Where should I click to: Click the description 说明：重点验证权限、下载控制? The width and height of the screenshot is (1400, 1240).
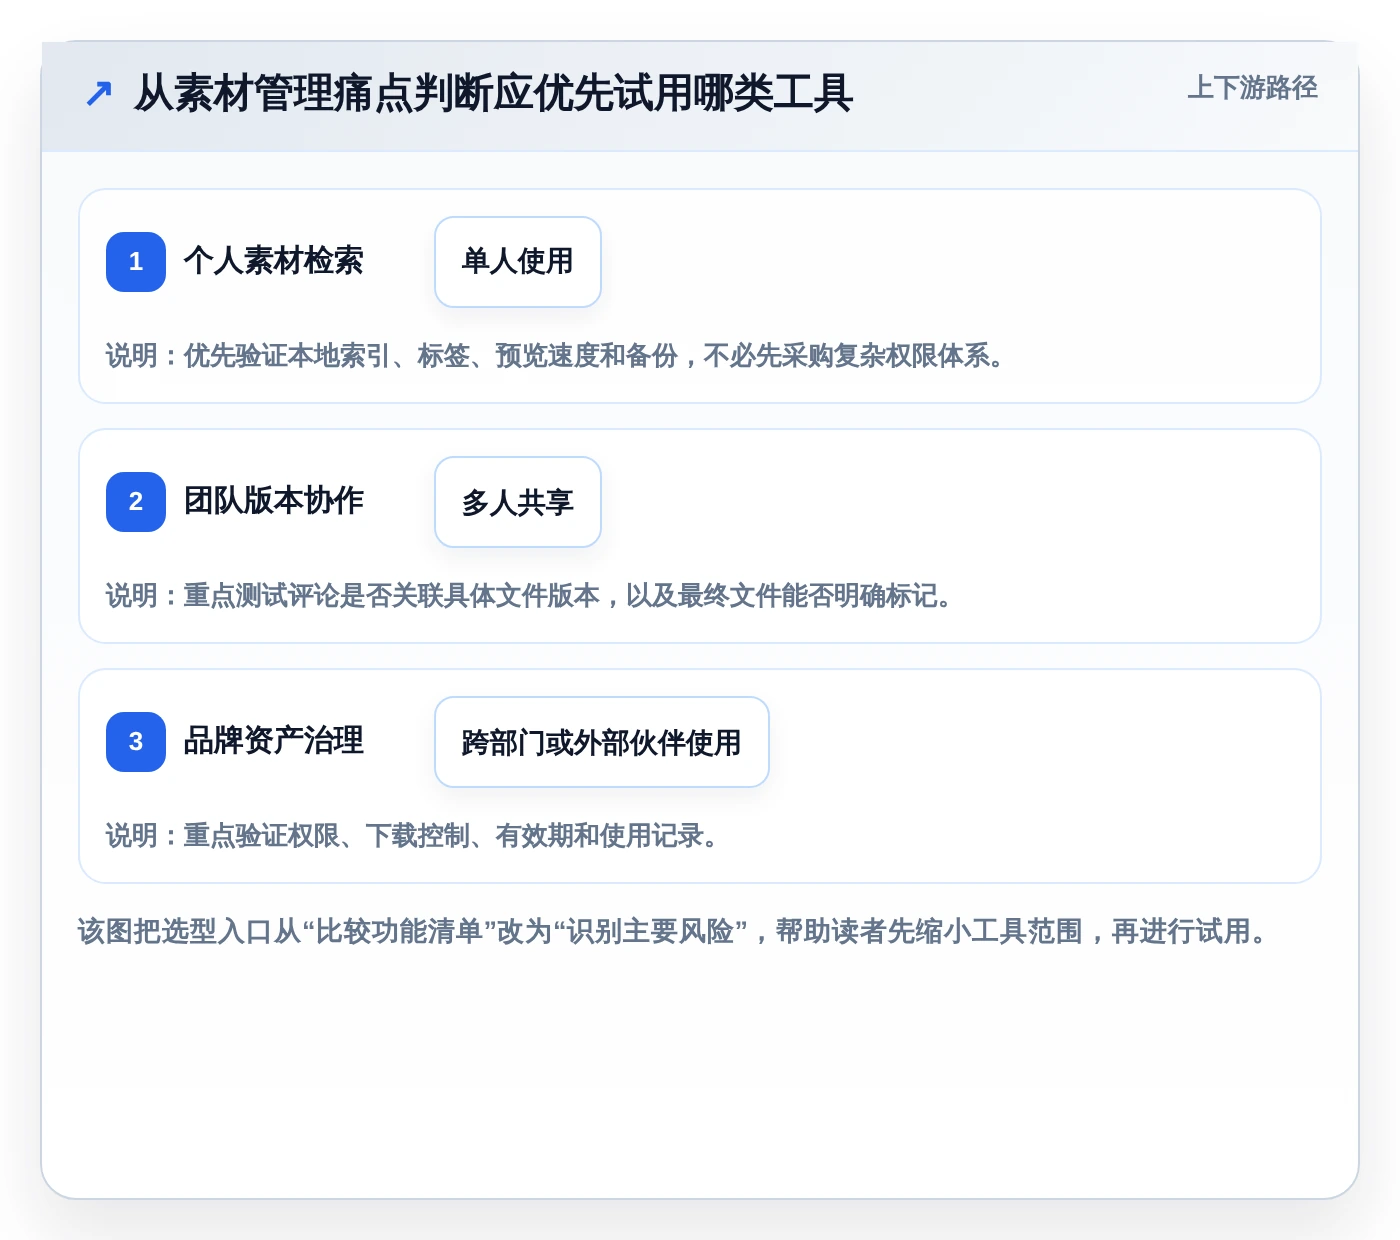tap(412, 836)
